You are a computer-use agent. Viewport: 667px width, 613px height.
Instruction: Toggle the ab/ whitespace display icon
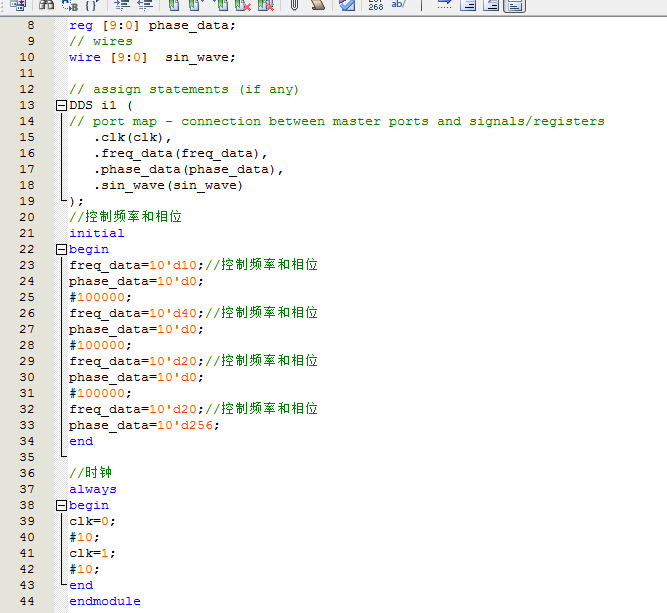(x=398, y=4)
